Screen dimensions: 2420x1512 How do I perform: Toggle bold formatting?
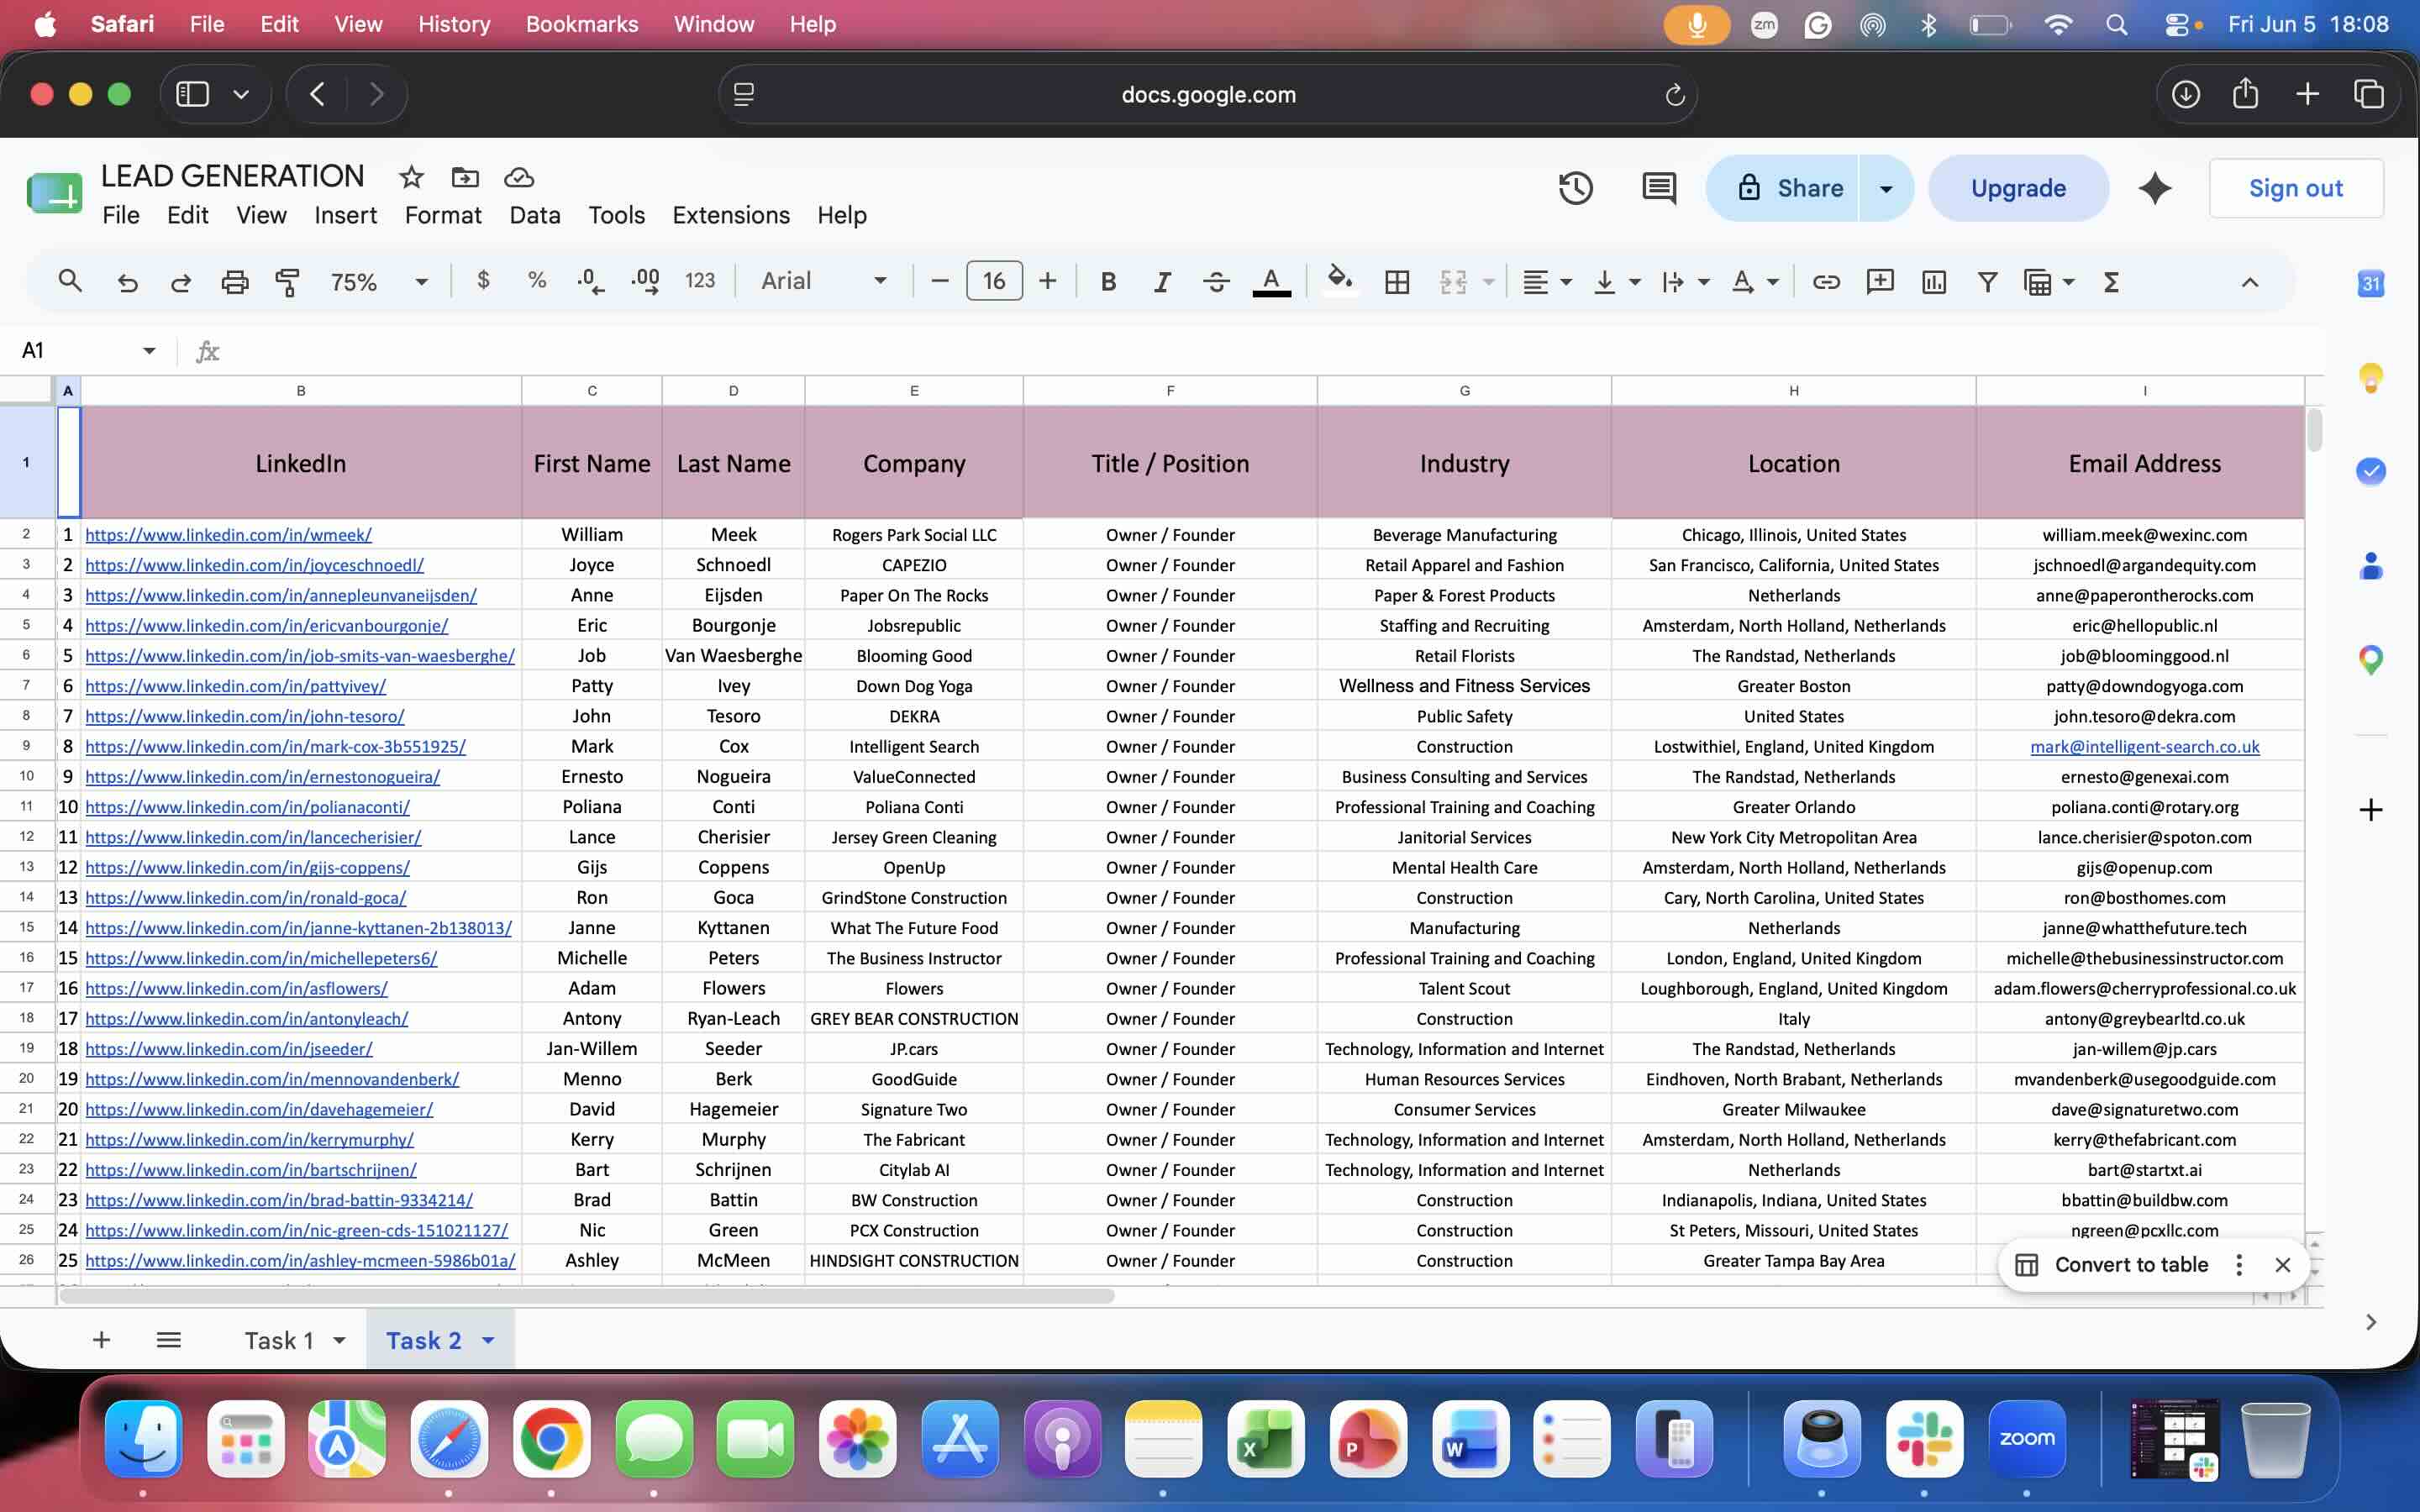(x=1108, y=282)
